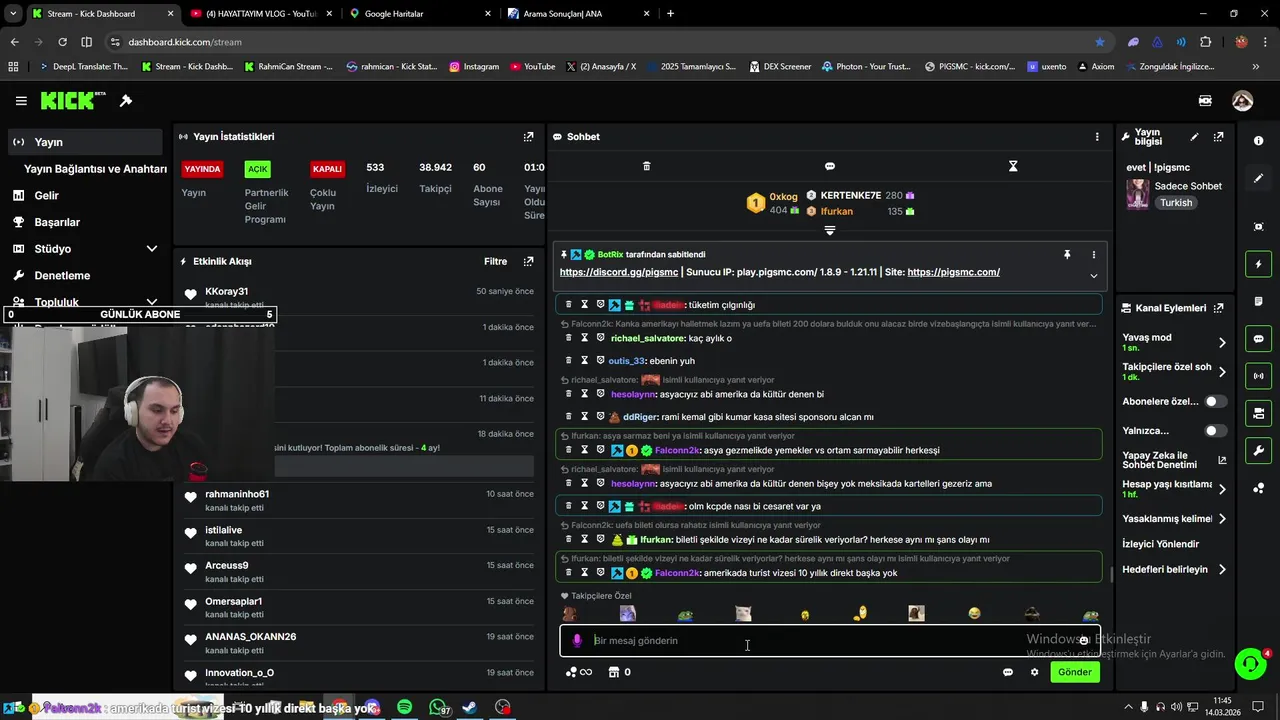The height and width of the screenshot is (720, 1280).
Task: Open the emoji picker in message box
Action: point(1083,641)
